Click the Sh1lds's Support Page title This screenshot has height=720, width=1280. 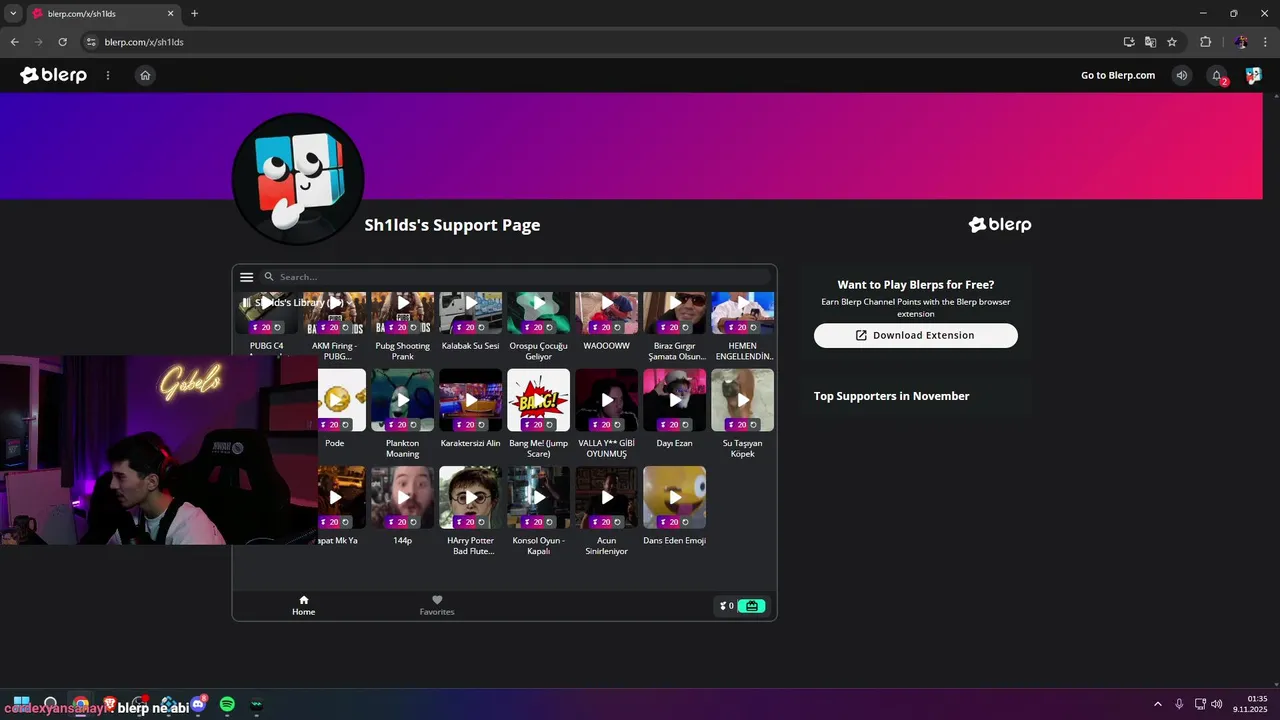(452, 225)
